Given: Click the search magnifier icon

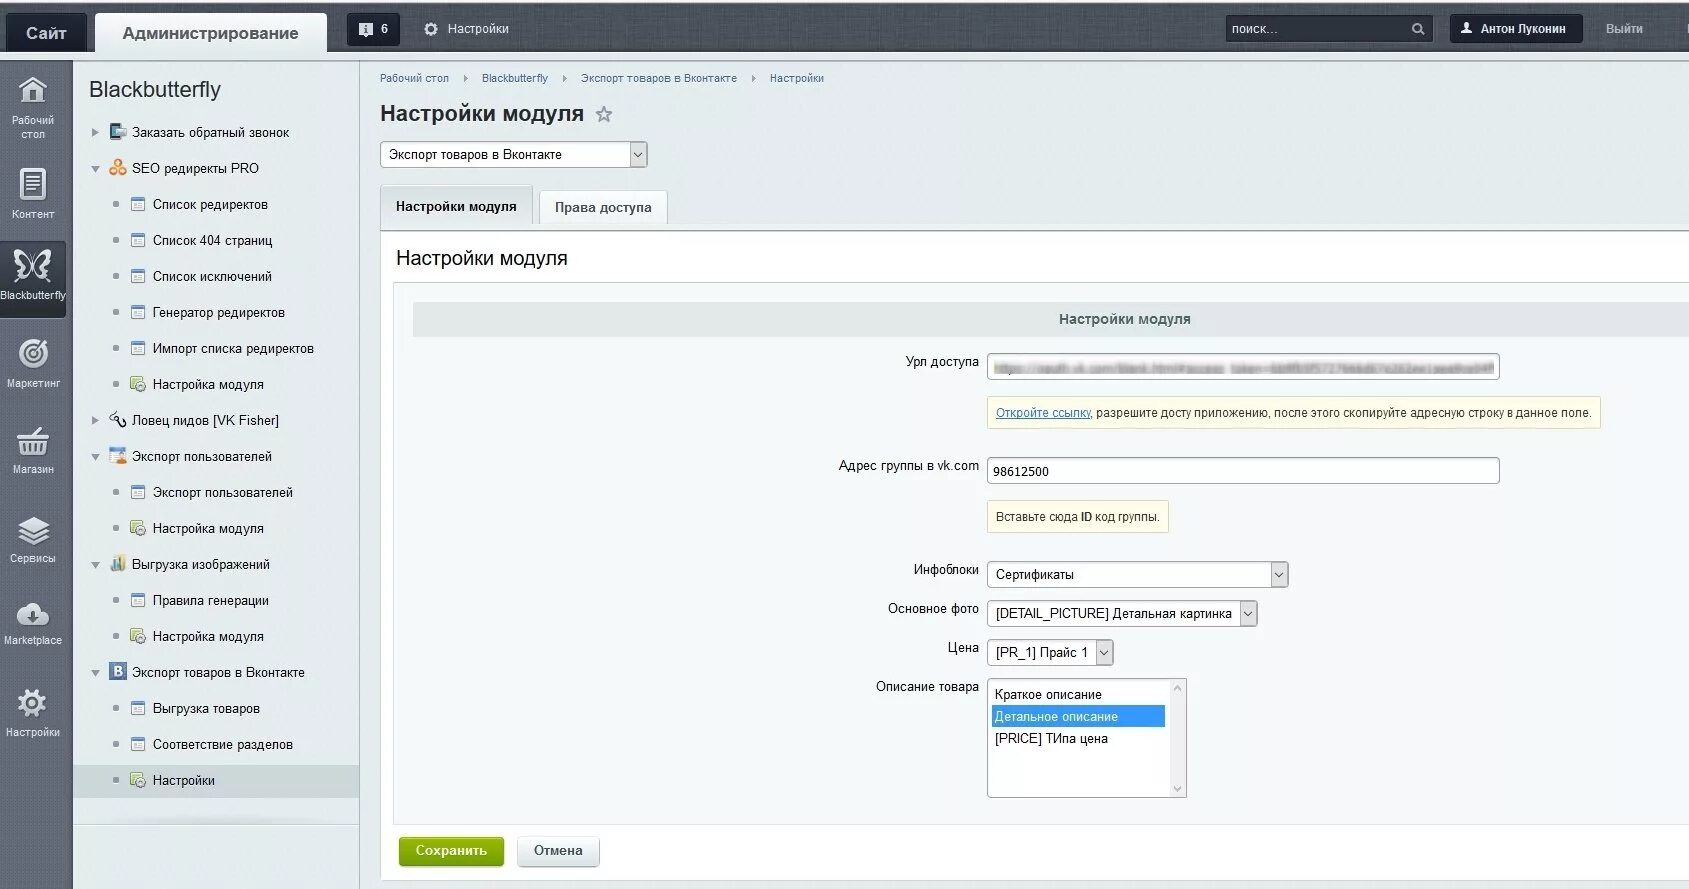Looking at the screenshot, I should pyautogui.click(x=1418, y=29).
